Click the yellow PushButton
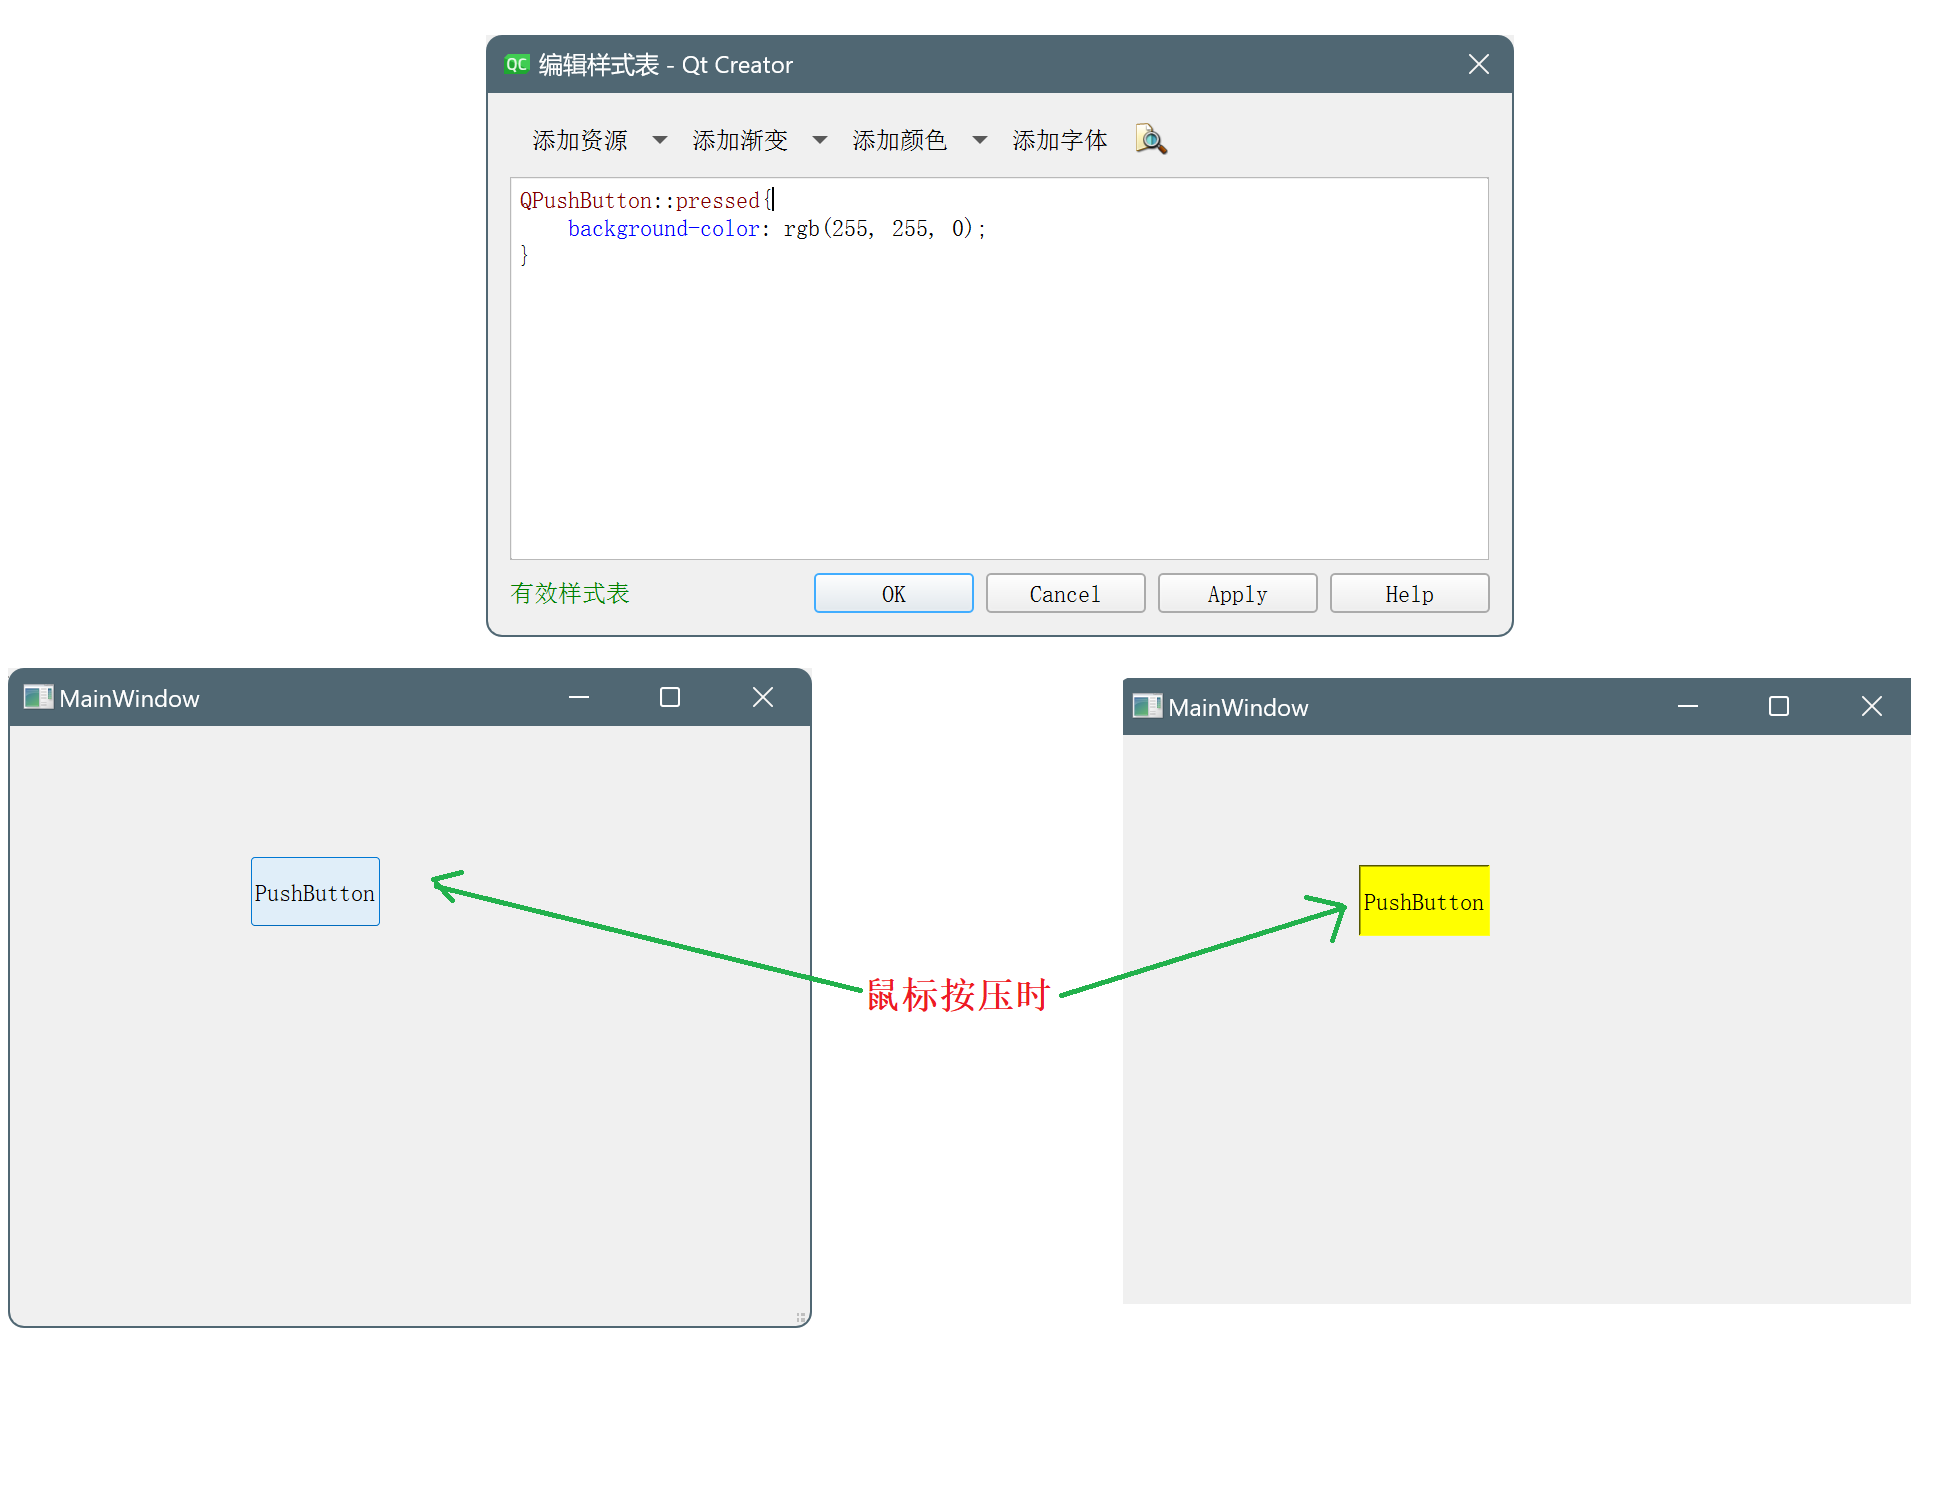Screen dimensions: 1958x1491 [x=1423, y=901]
